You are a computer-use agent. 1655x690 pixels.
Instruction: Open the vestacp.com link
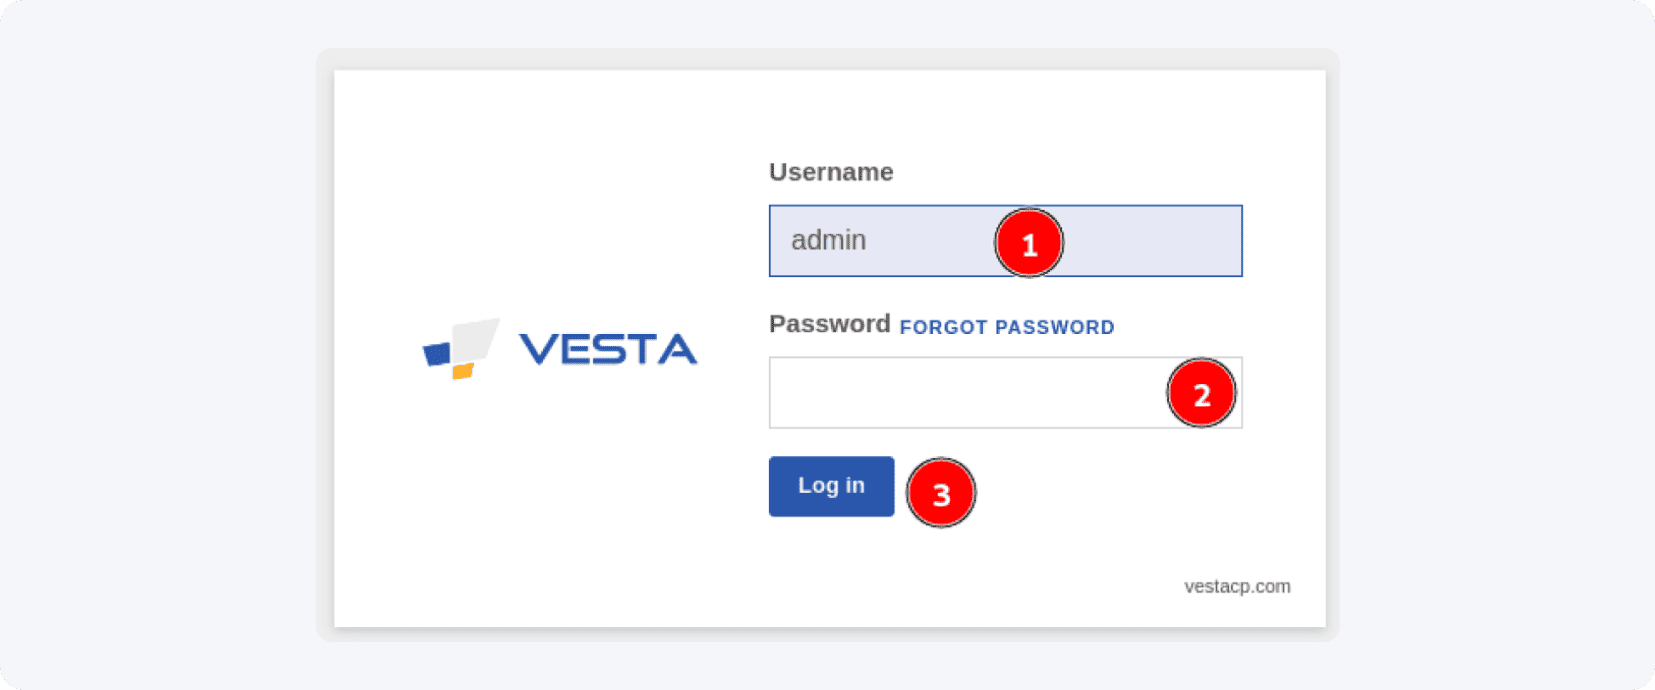point(1237,587)
